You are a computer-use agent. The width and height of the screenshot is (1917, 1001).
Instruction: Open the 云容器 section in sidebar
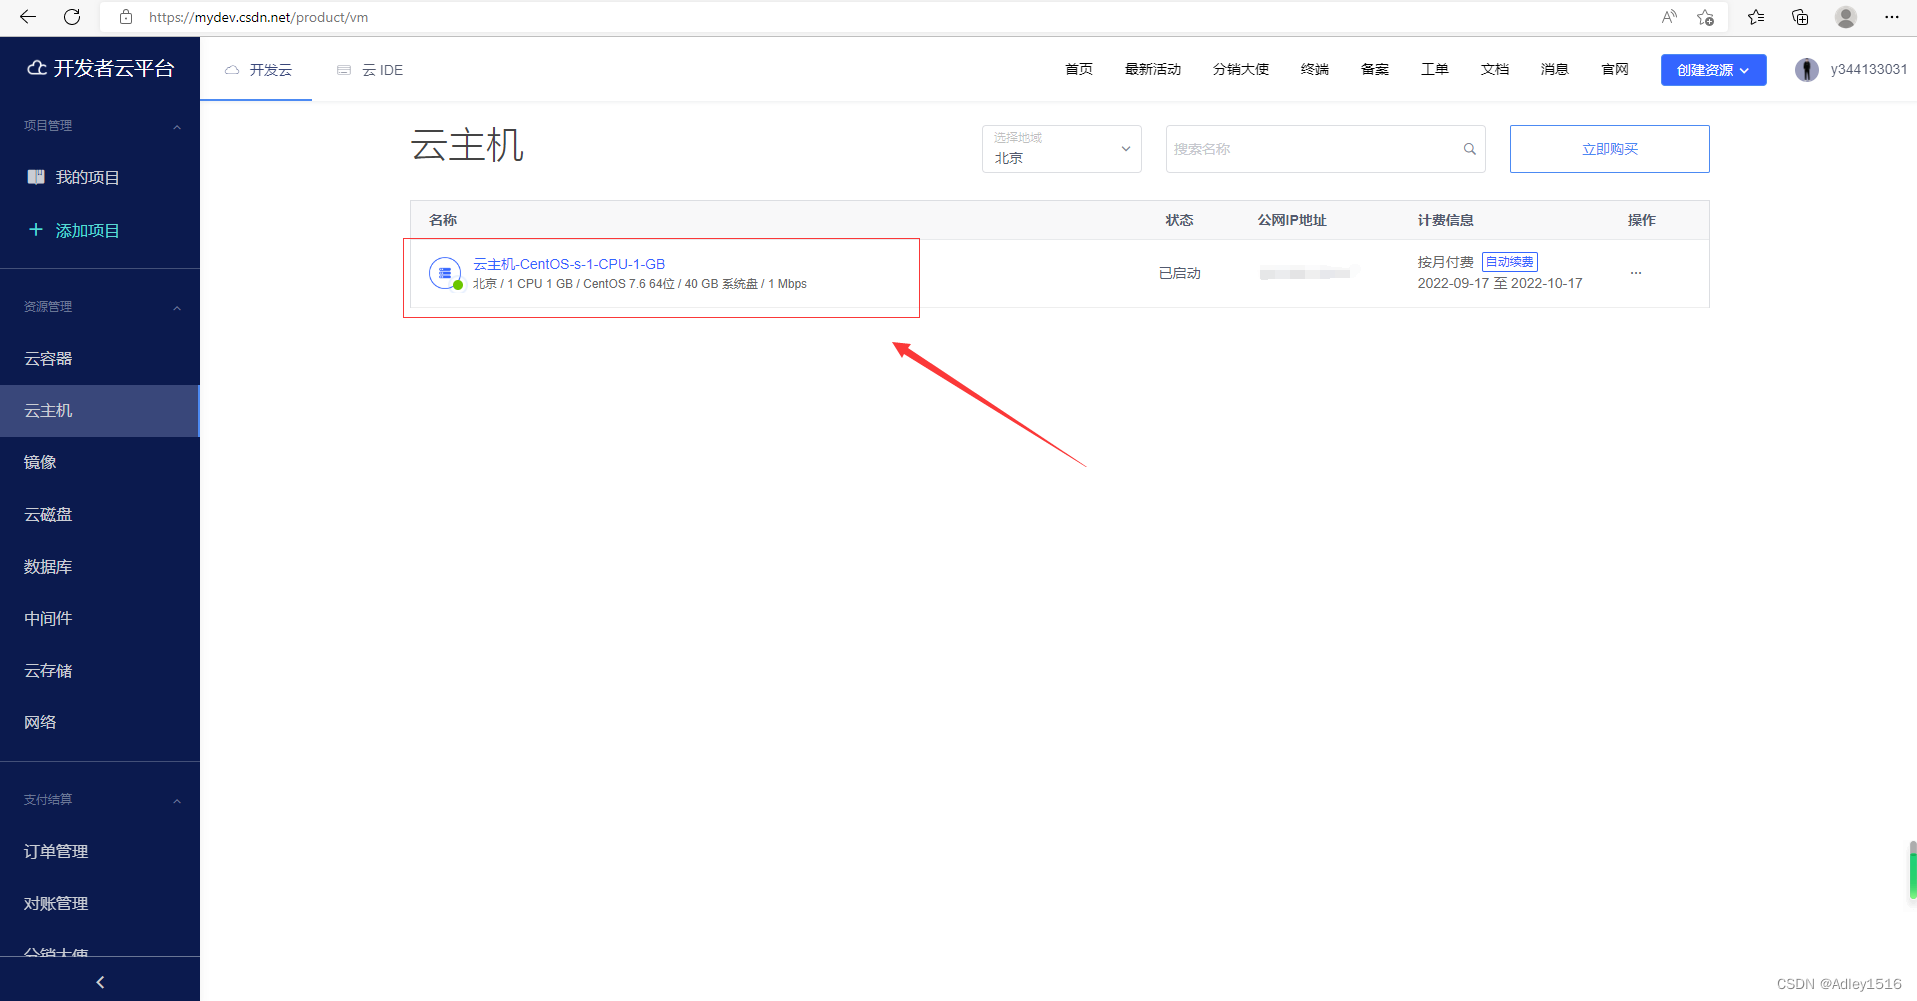pos(48,358)
